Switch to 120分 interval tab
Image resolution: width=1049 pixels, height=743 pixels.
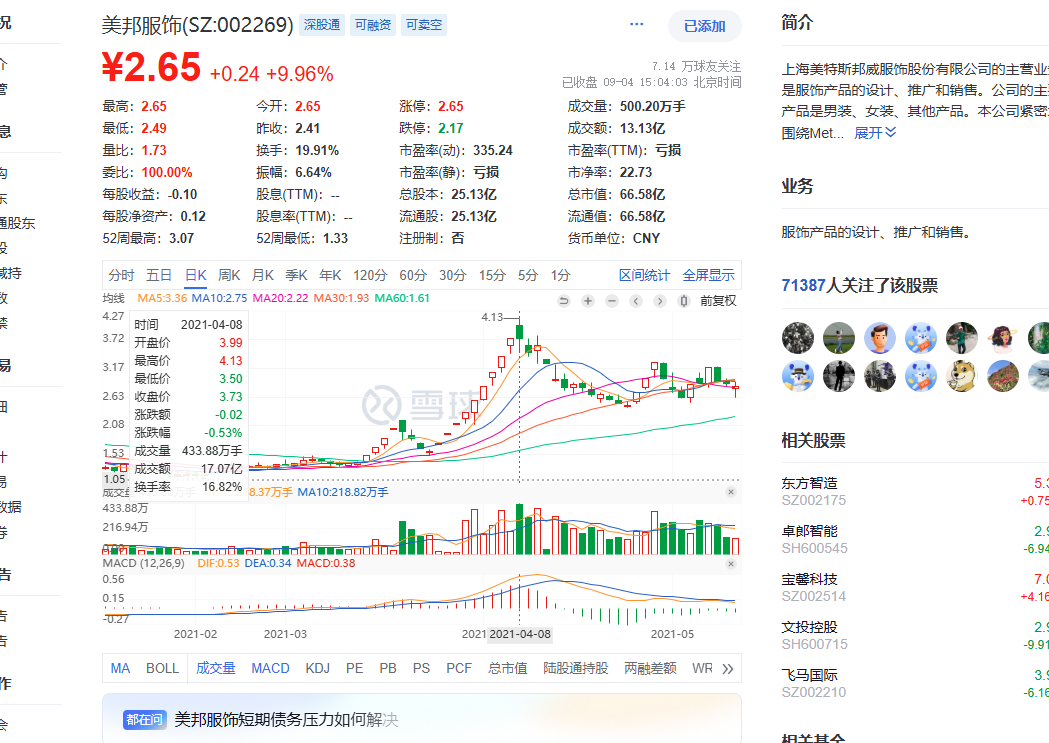pyautogui.click(x=371, y=276)
